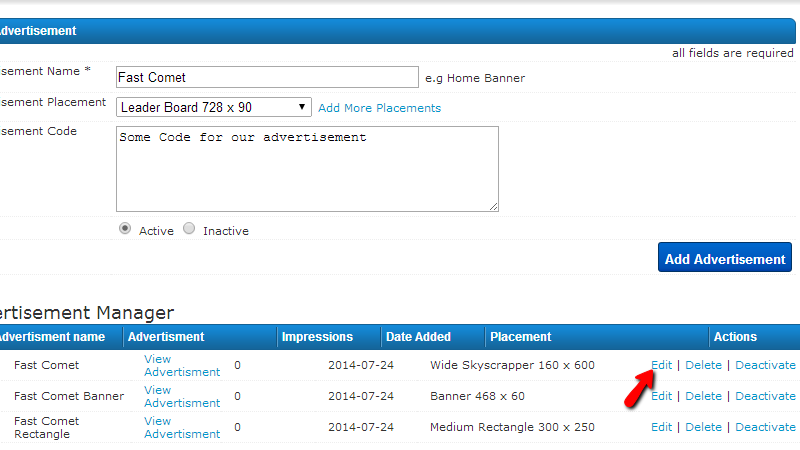Edit the Fast Comet Banner advertisement
The image size is (800, 450).
click(662, 396)
